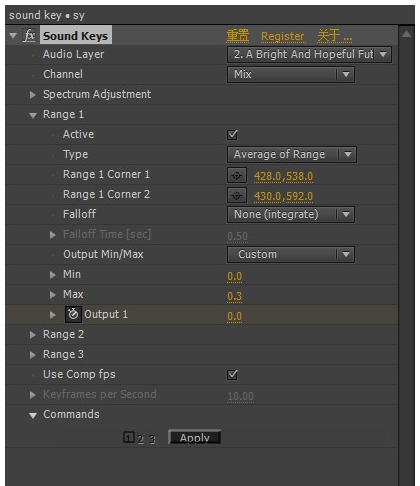Click the Range 1 Corner 1 label
This screenshot has height=486, width=420.
tap(106, 174)
